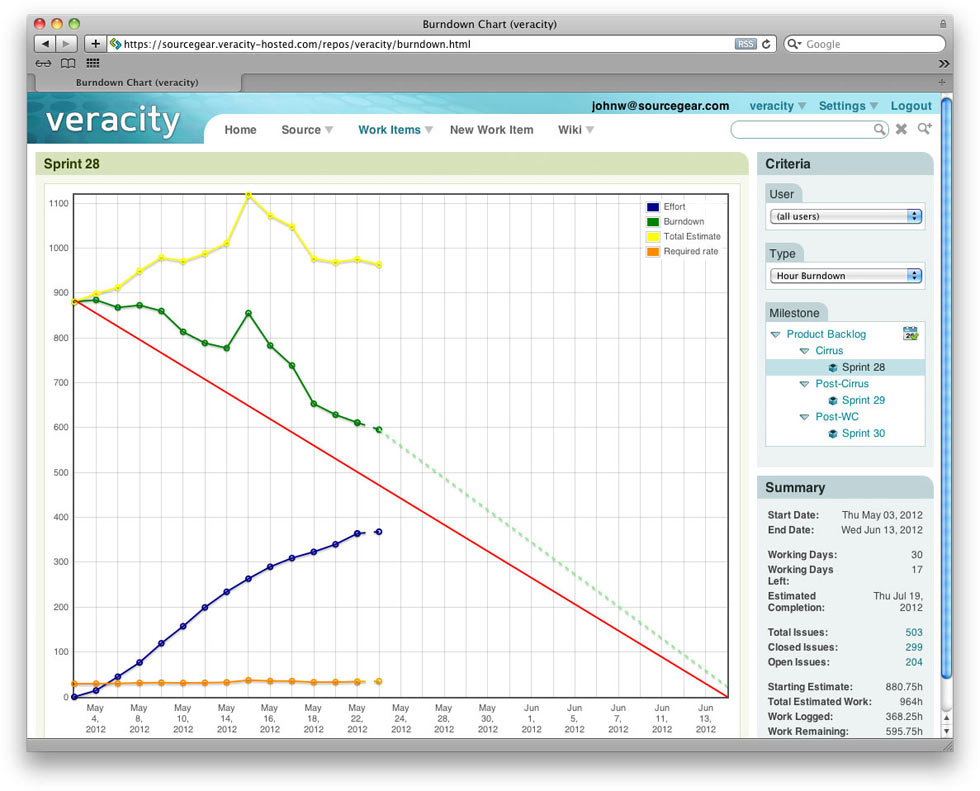The width and height of the screenshot is (980, 791).
Task: Select Sprint 29 in the milestone tree
Action: 863,400
